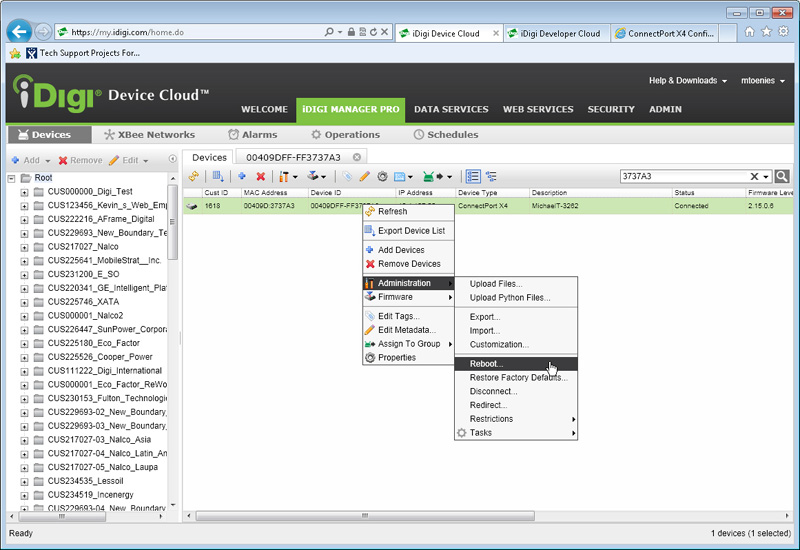Open the DATA SERVICES navigation link
The height and width of the screenshot is (550, 800).
(x=451, y=109)
